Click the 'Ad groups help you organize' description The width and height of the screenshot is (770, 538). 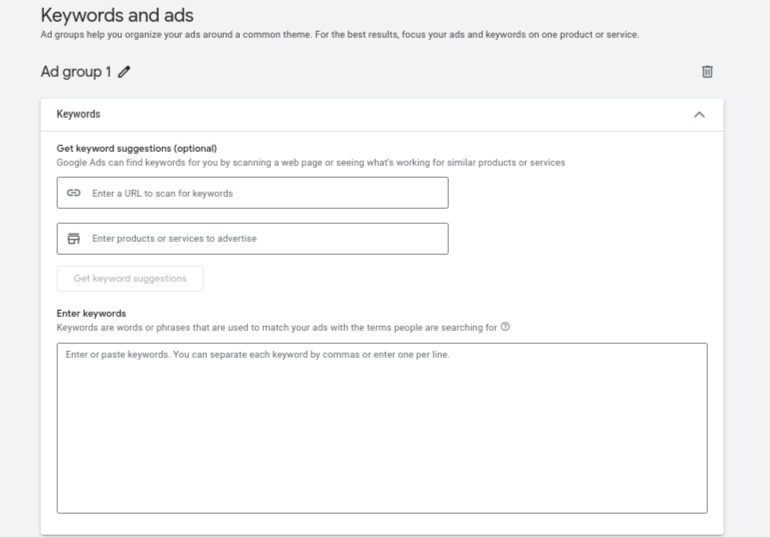point(340,35)
